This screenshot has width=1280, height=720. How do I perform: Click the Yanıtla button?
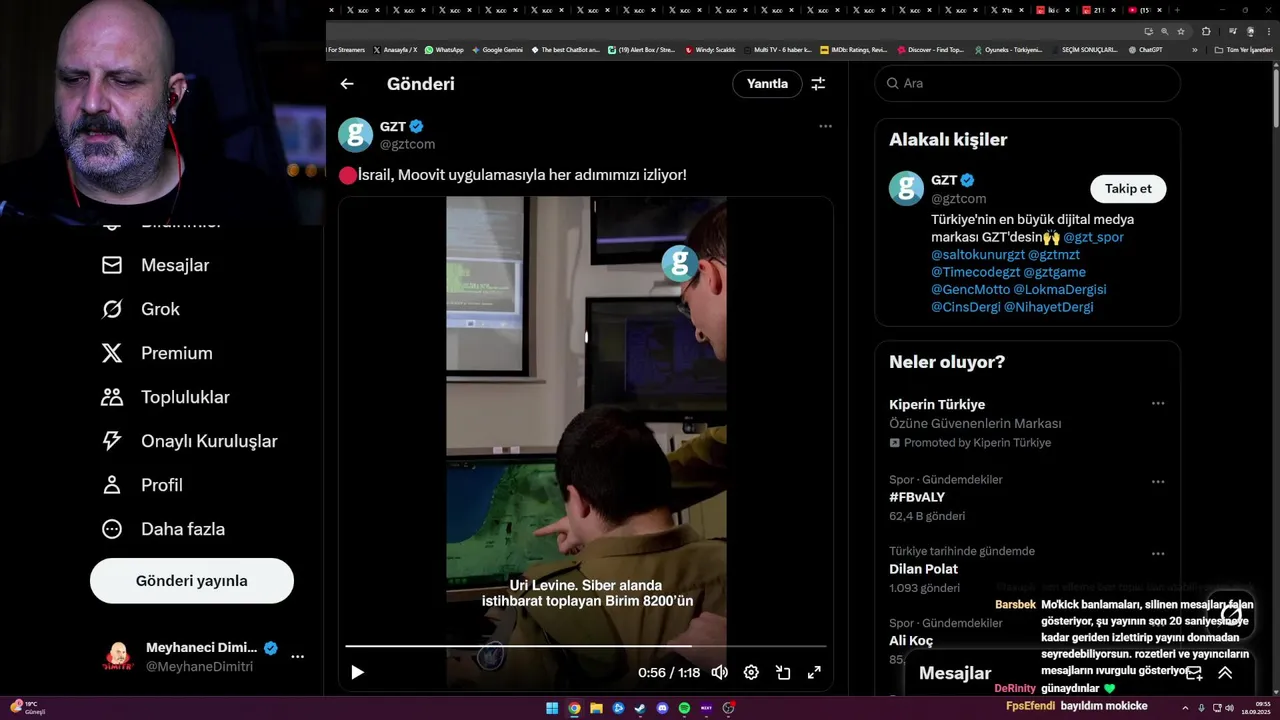pos(767,84)
